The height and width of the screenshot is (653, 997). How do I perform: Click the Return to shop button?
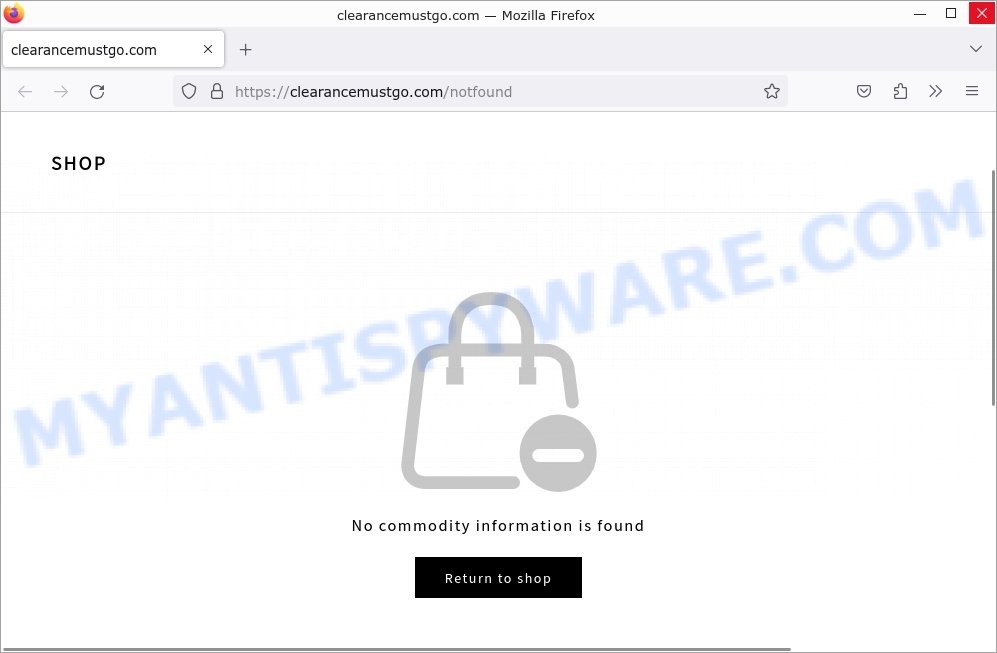click(x=498, y=577)
